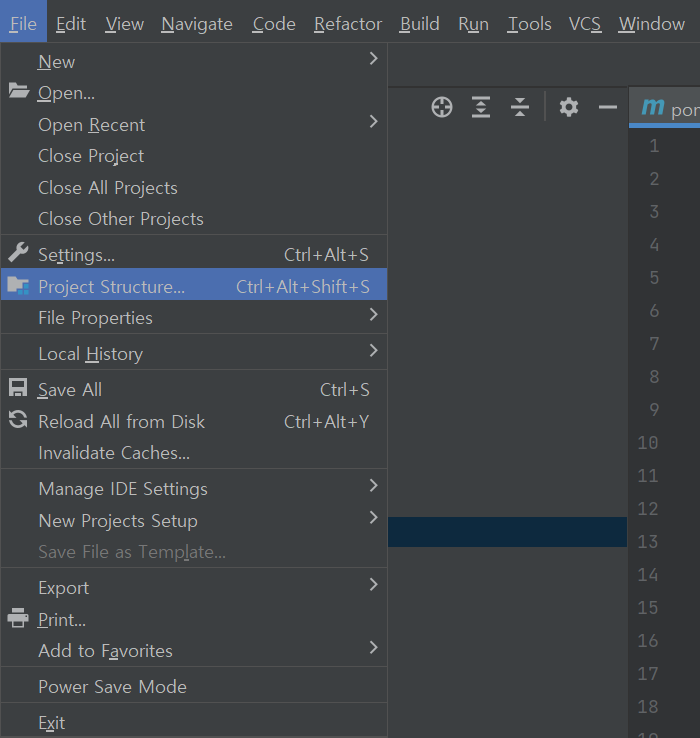Expand the Open Recent submenu arrow

(373, 121)
